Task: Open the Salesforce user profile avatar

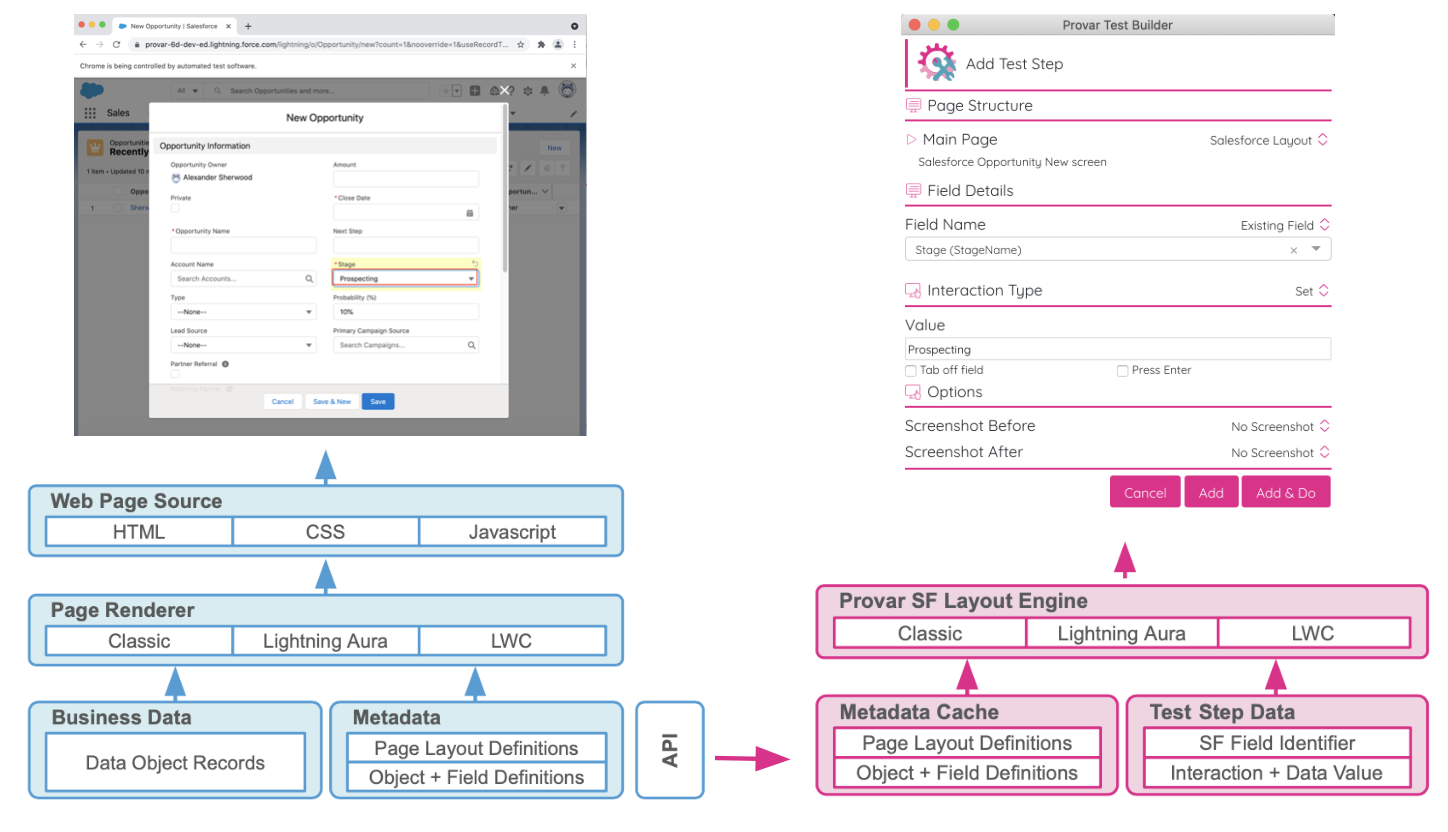Action: tap(567, 91)
